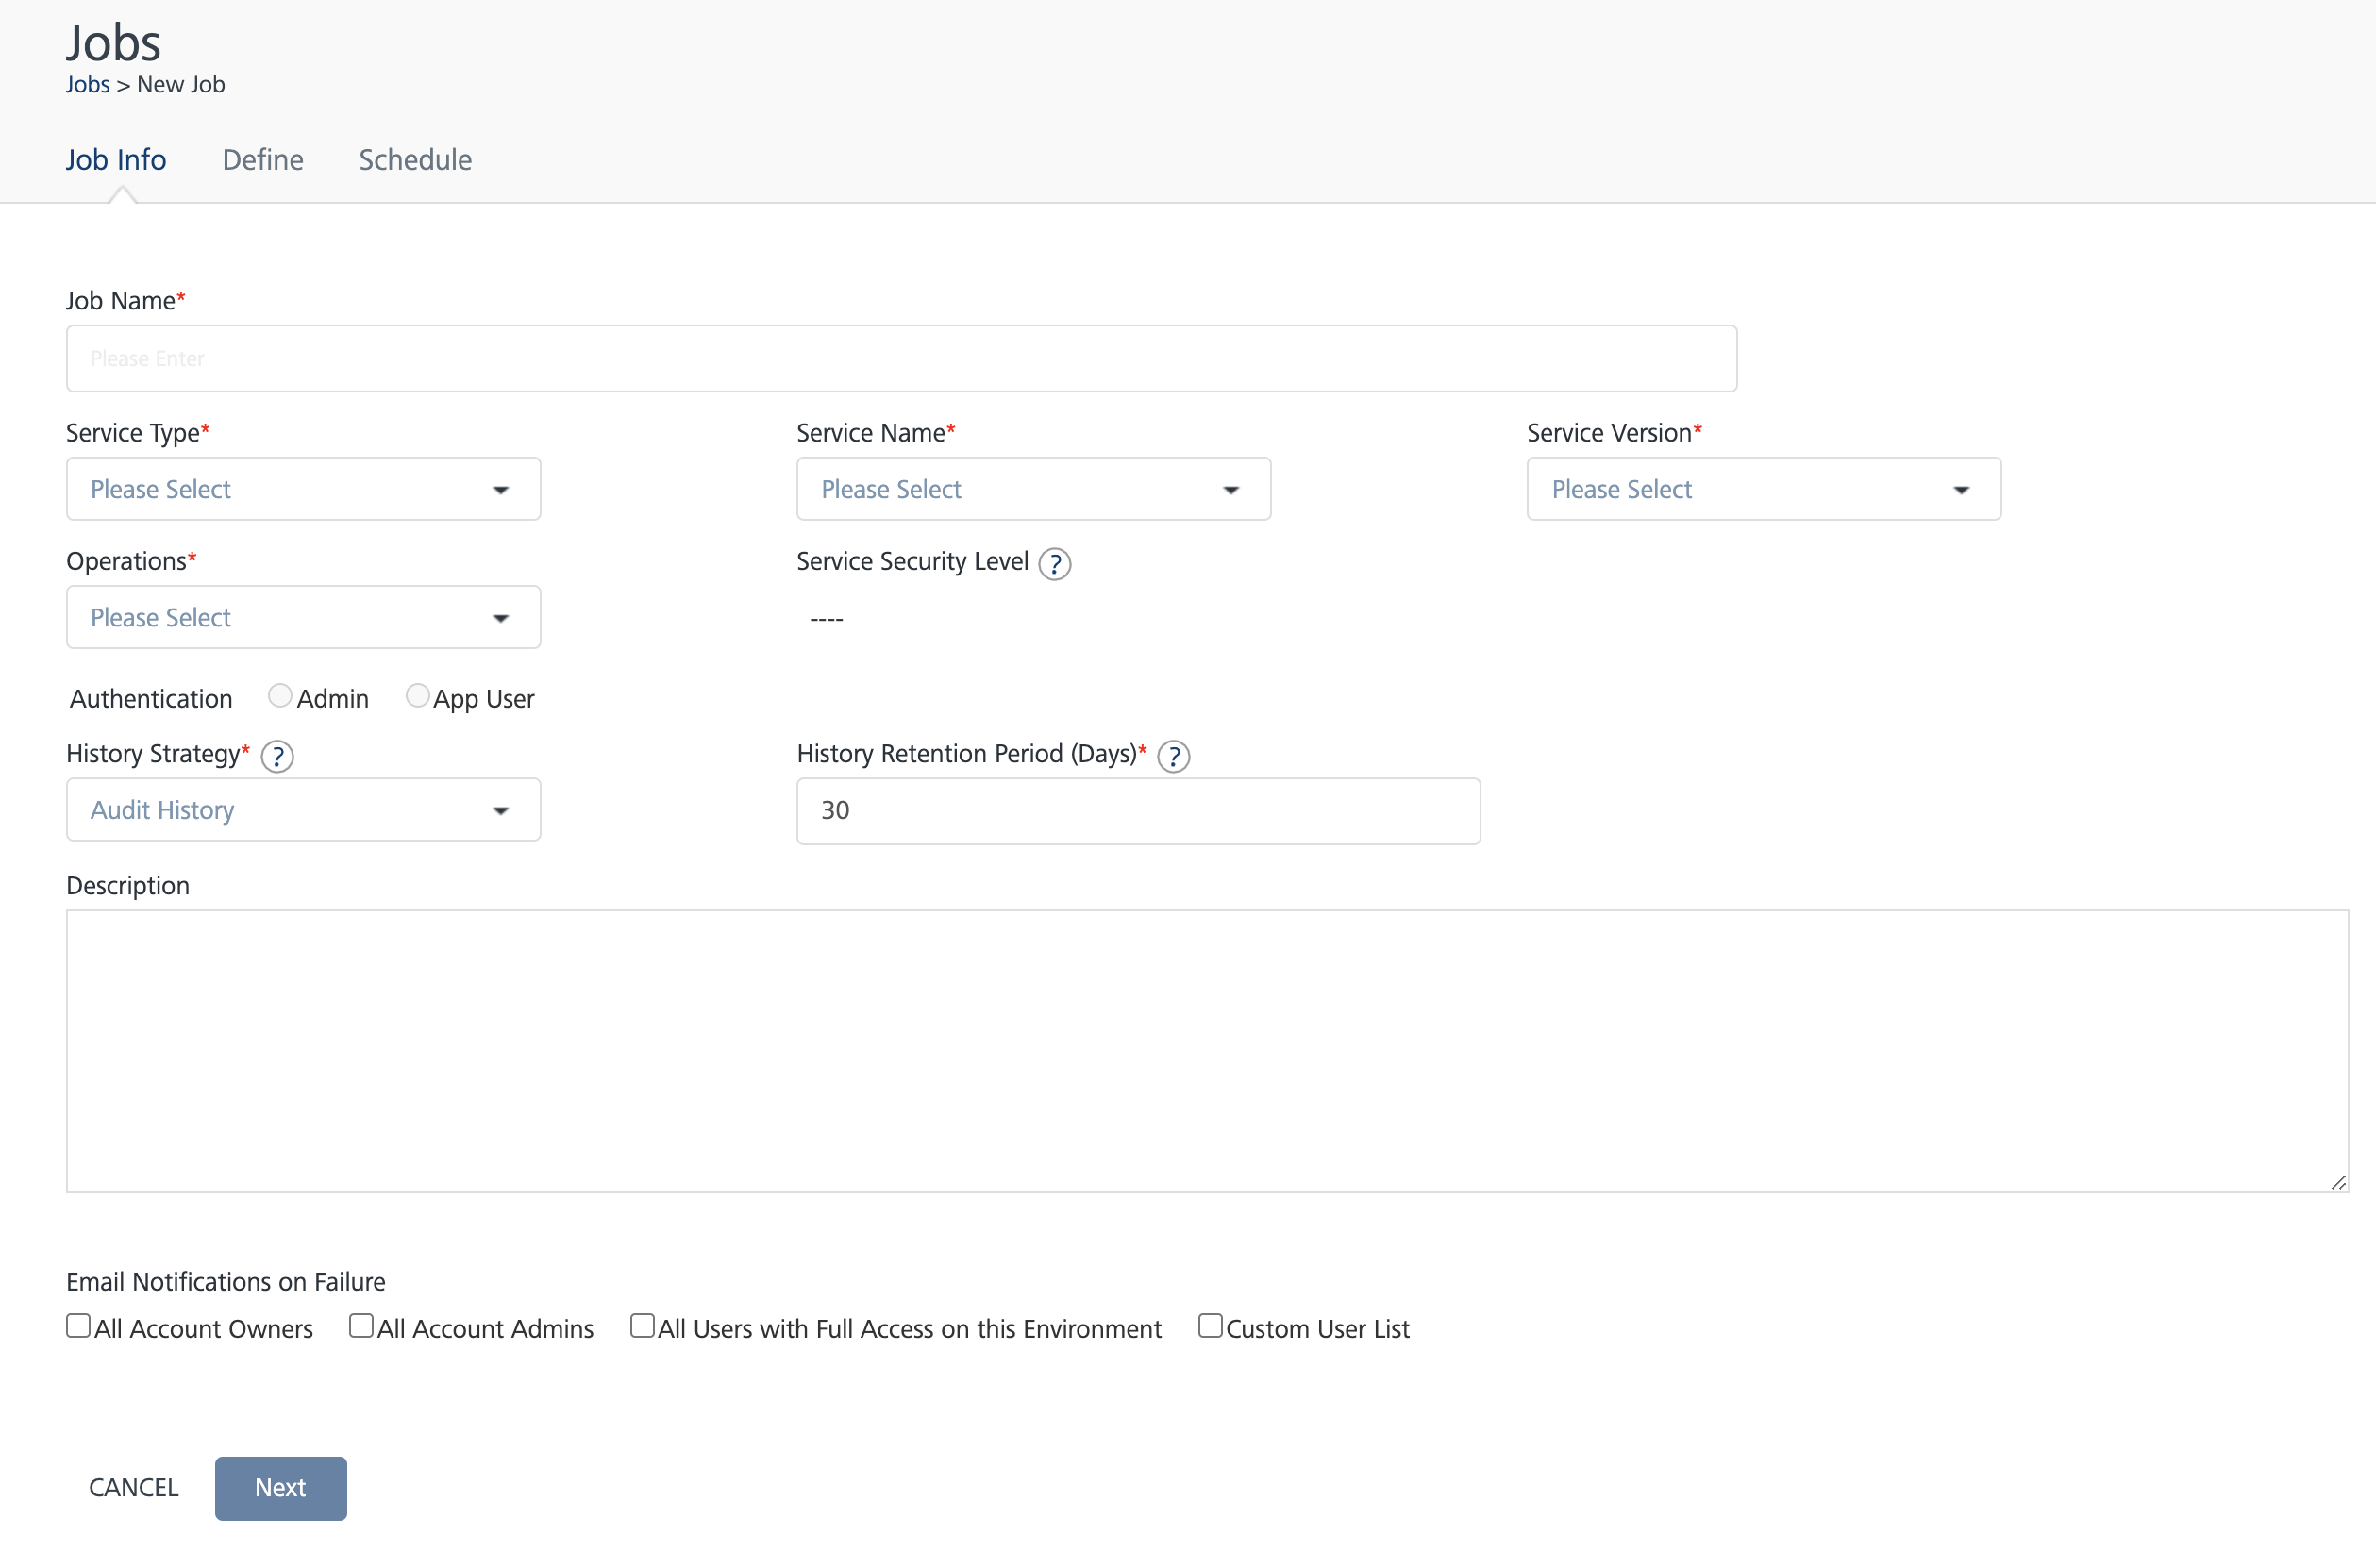Enable All Account Admins notifications
The width and height of the screenshot is (2376, 1568).
[x=361, y=1326]
